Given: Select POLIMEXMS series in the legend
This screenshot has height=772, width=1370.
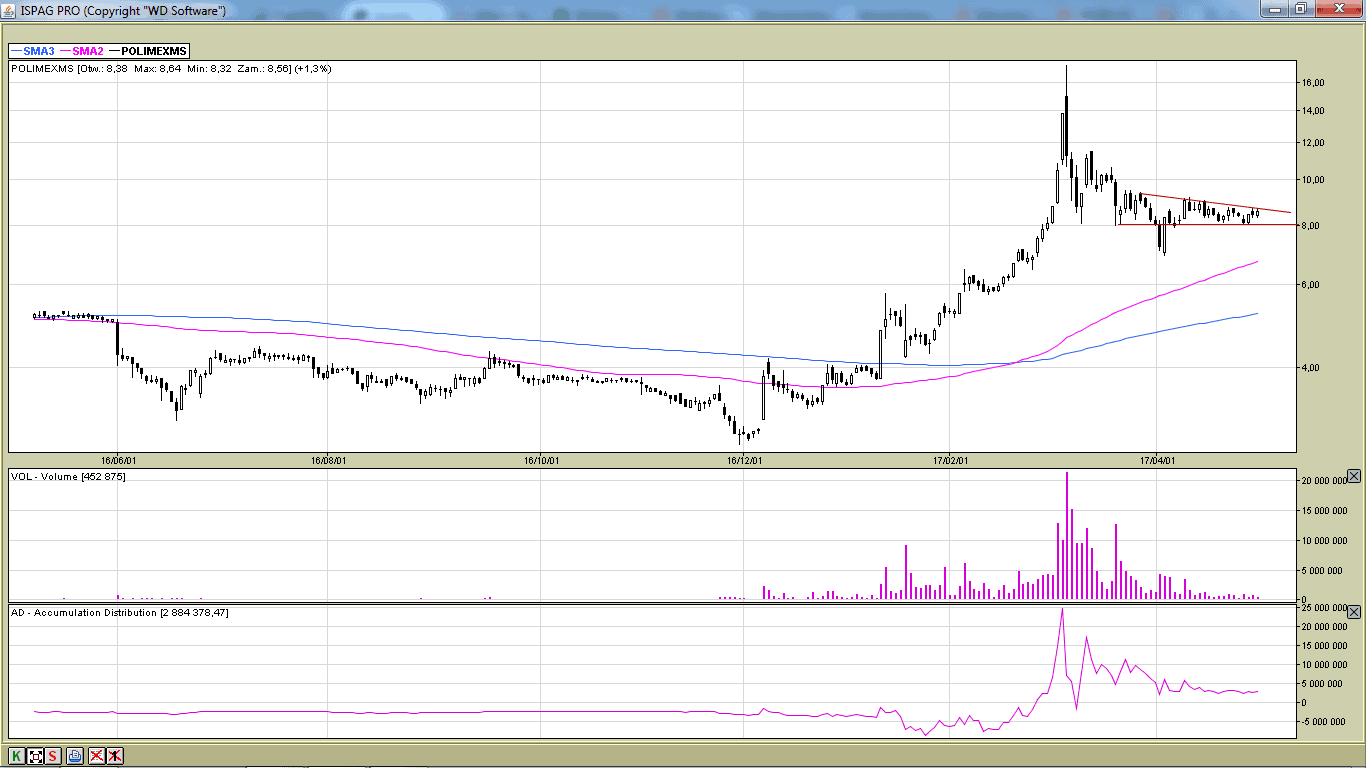Looking at the screenshot, I should click(148, 51).
